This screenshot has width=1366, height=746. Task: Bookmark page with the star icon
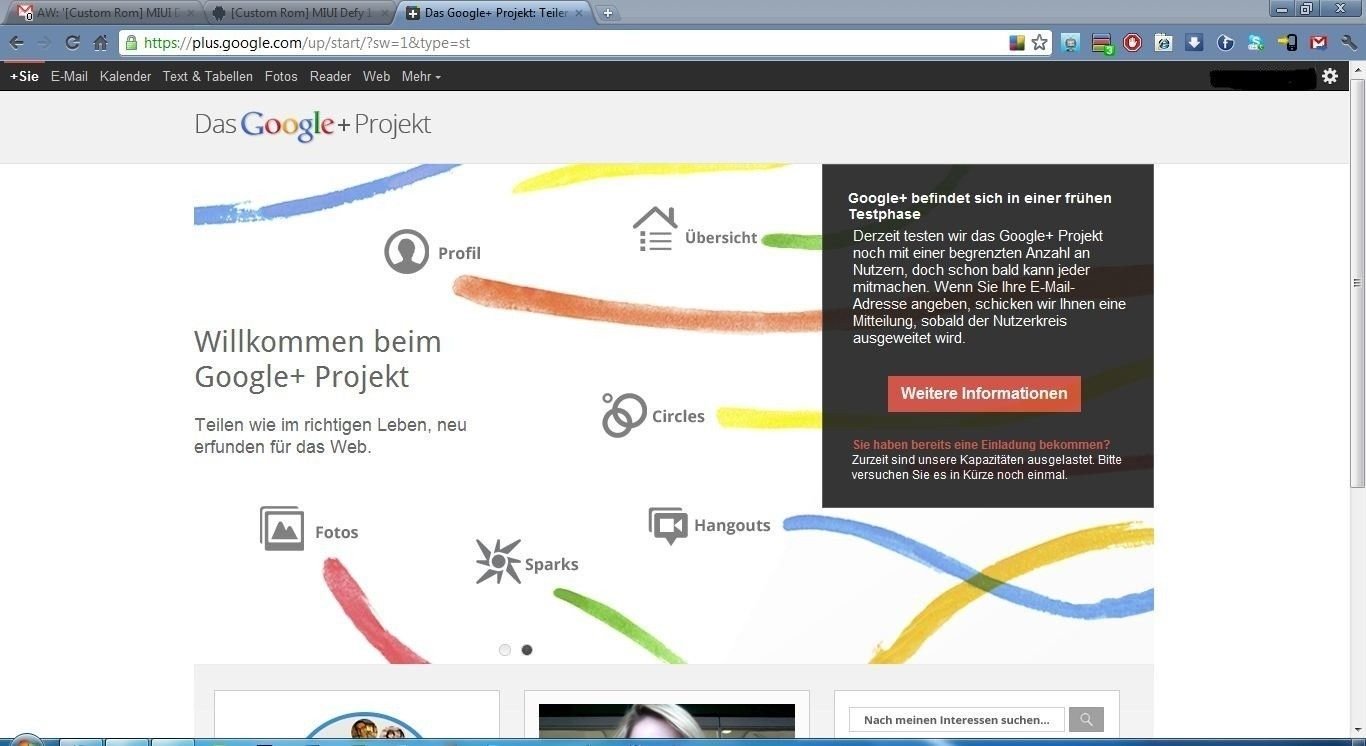tap(1040, 43)
